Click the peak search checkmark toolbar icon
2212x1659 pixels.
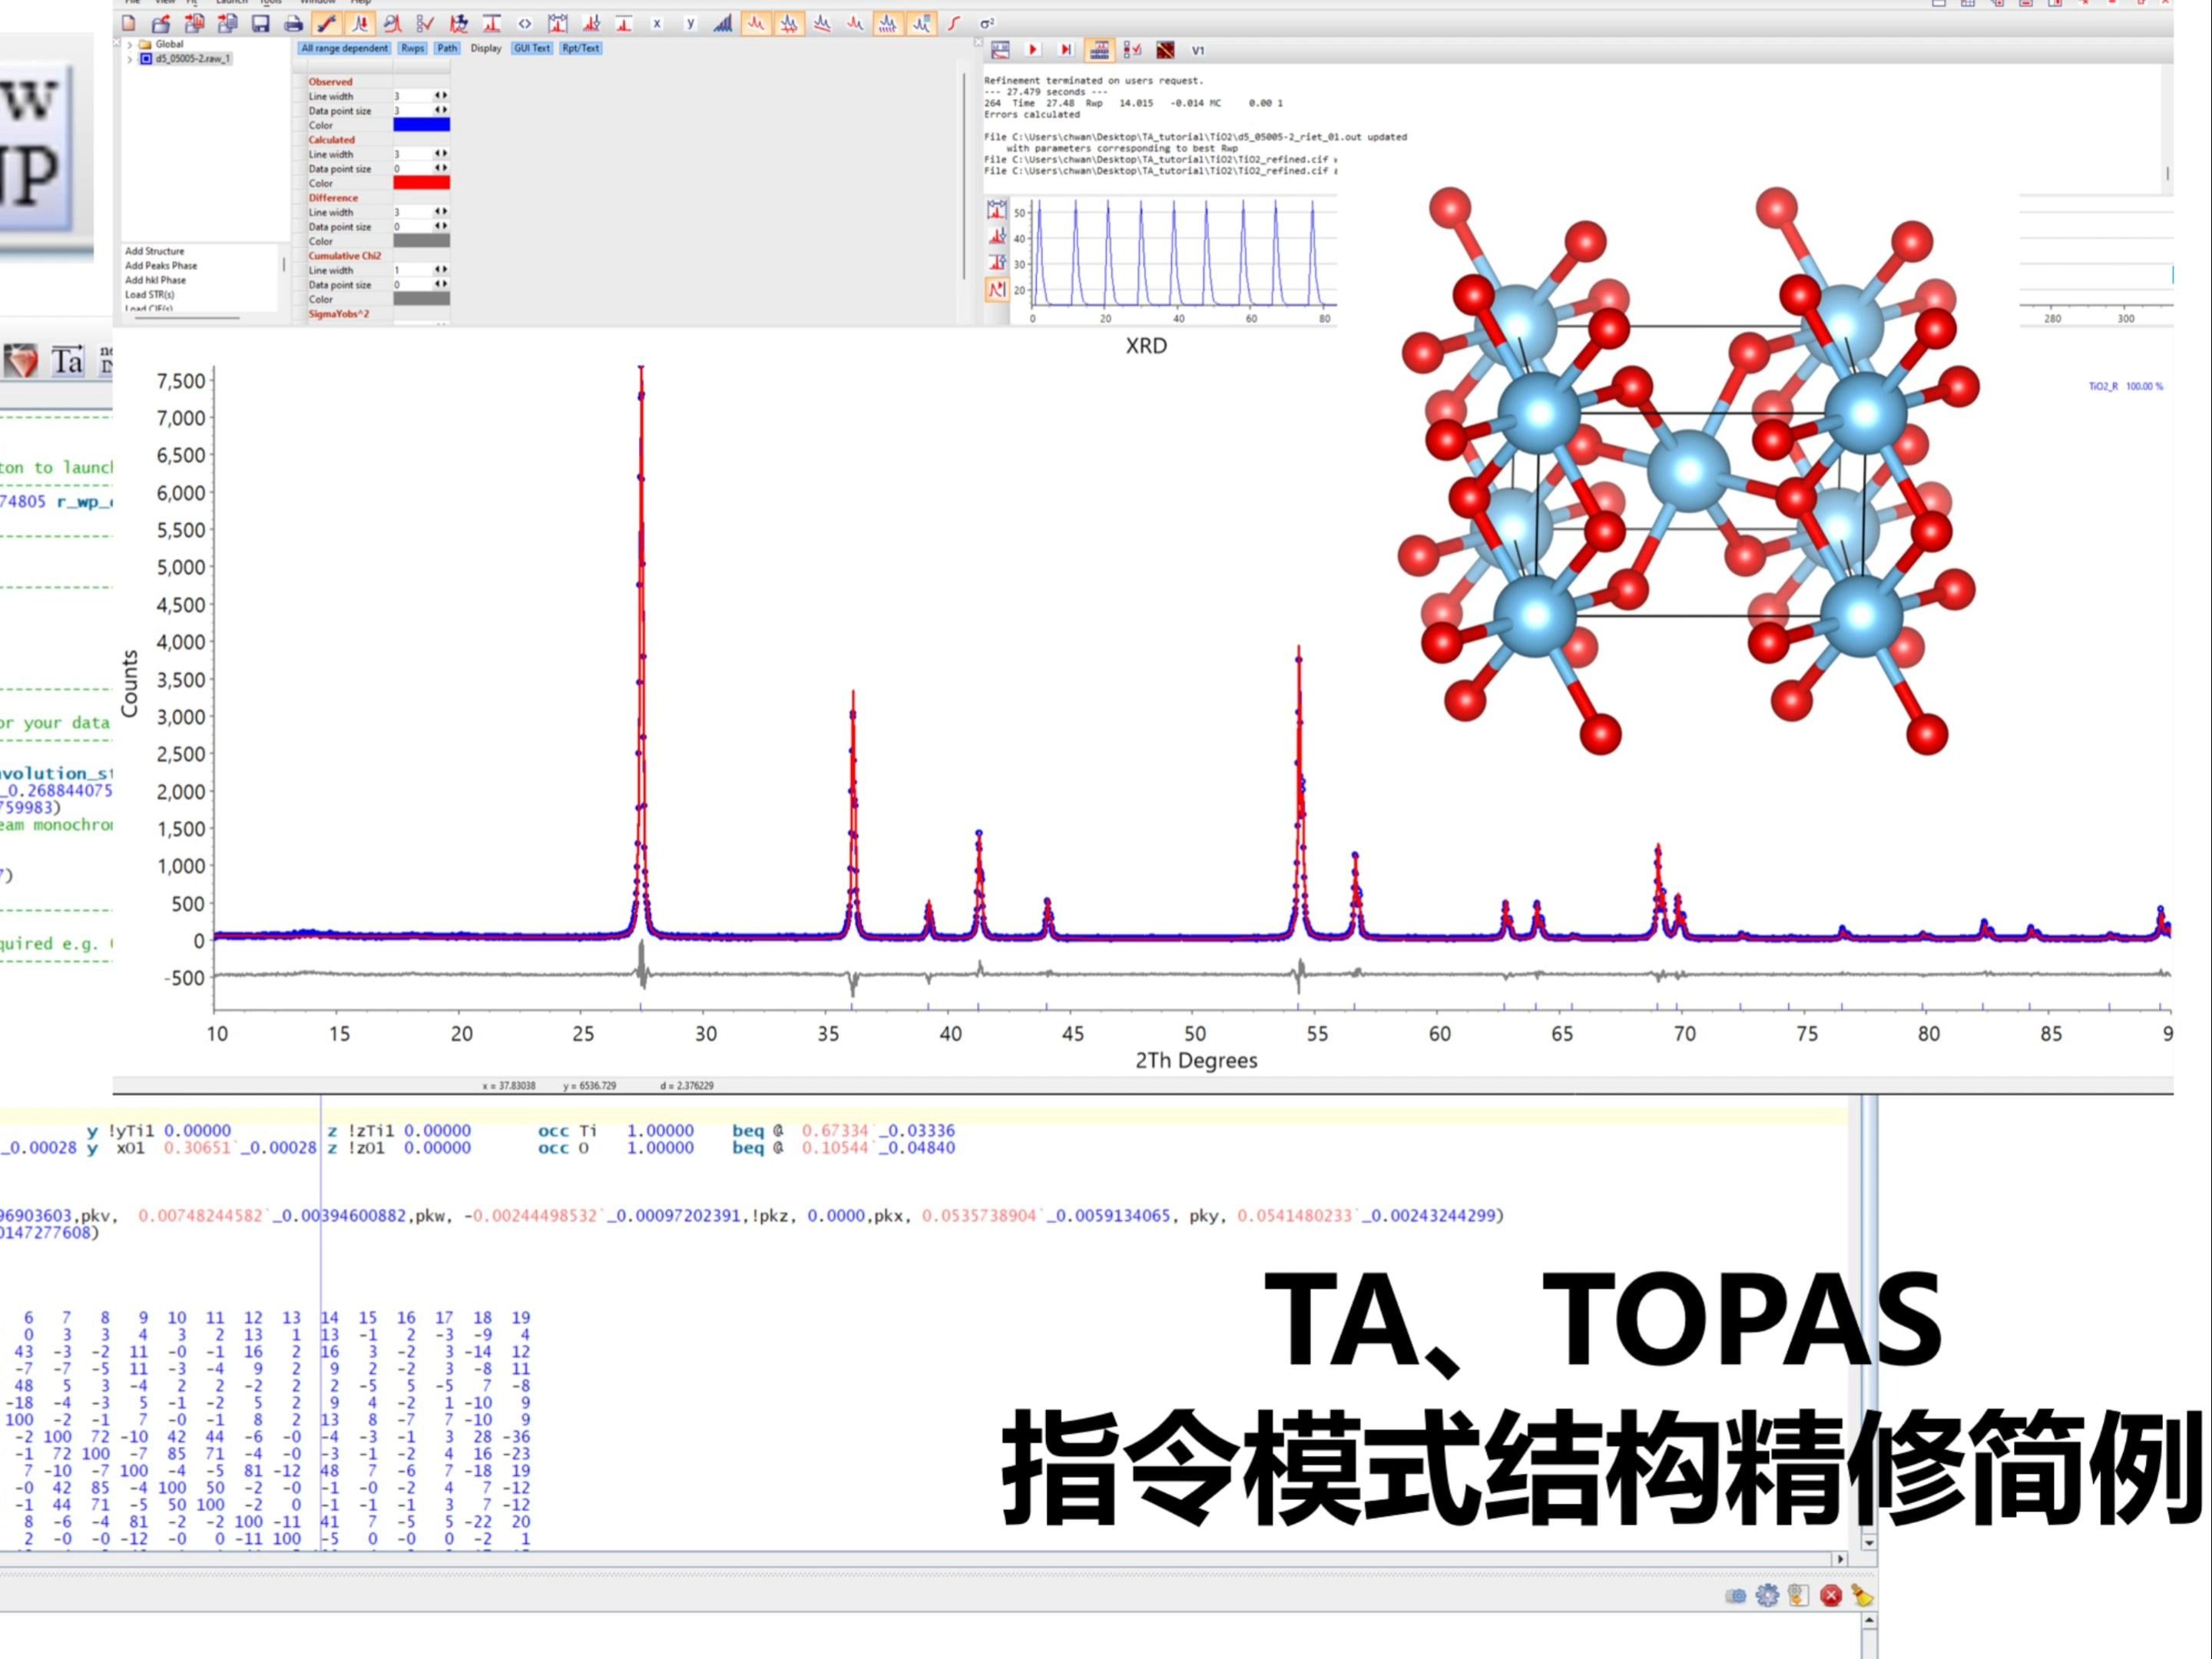coord(425,23)
